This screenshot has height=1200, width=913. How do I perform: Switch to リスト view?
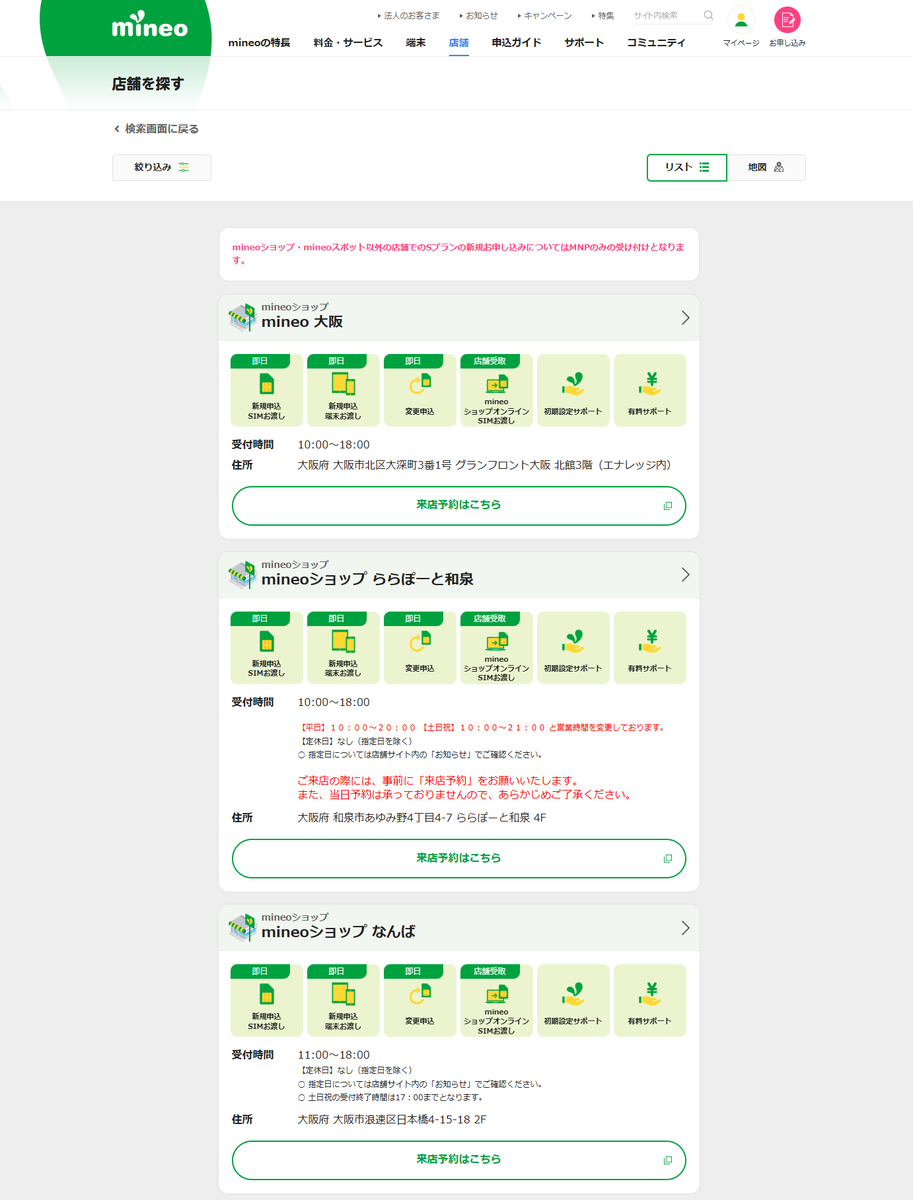pyautogui.click(x=687, y=168)
